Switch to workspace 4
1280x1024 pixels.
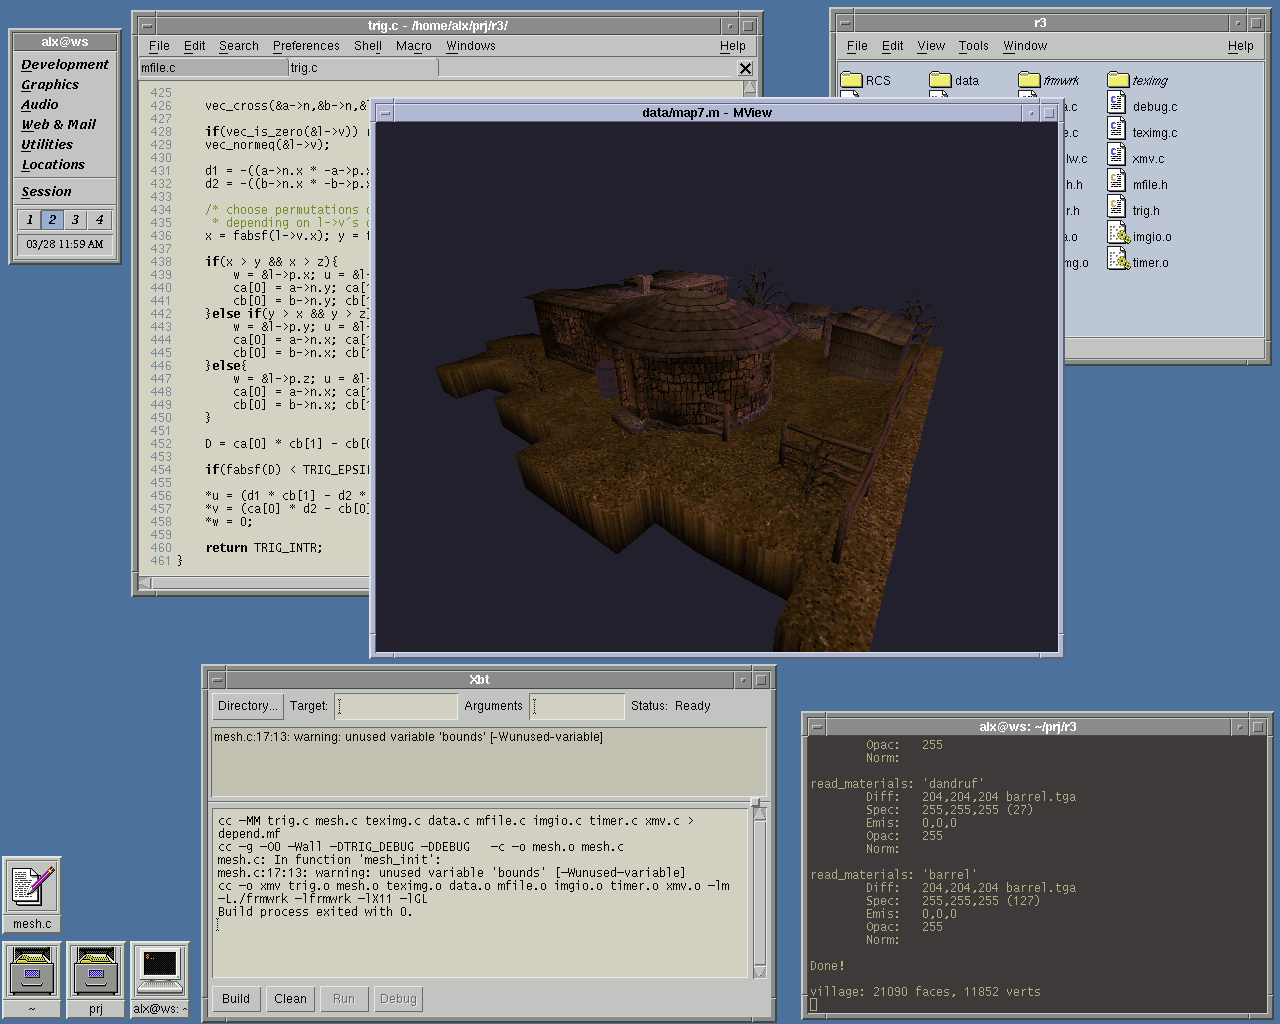tap(99, 220)
